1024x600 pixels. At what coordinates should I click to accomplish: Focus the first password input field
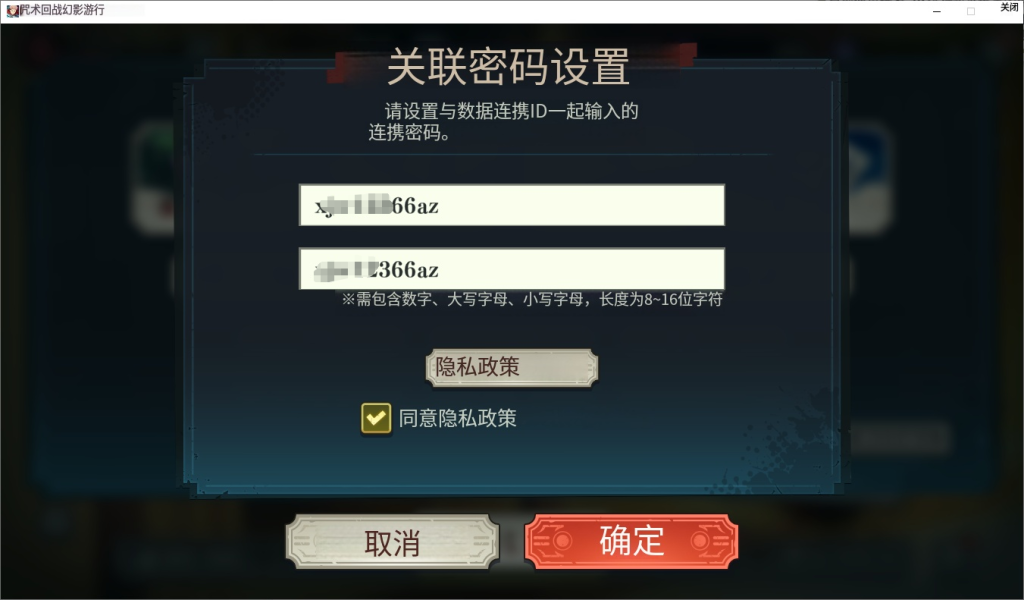click(x=511, y=205)
